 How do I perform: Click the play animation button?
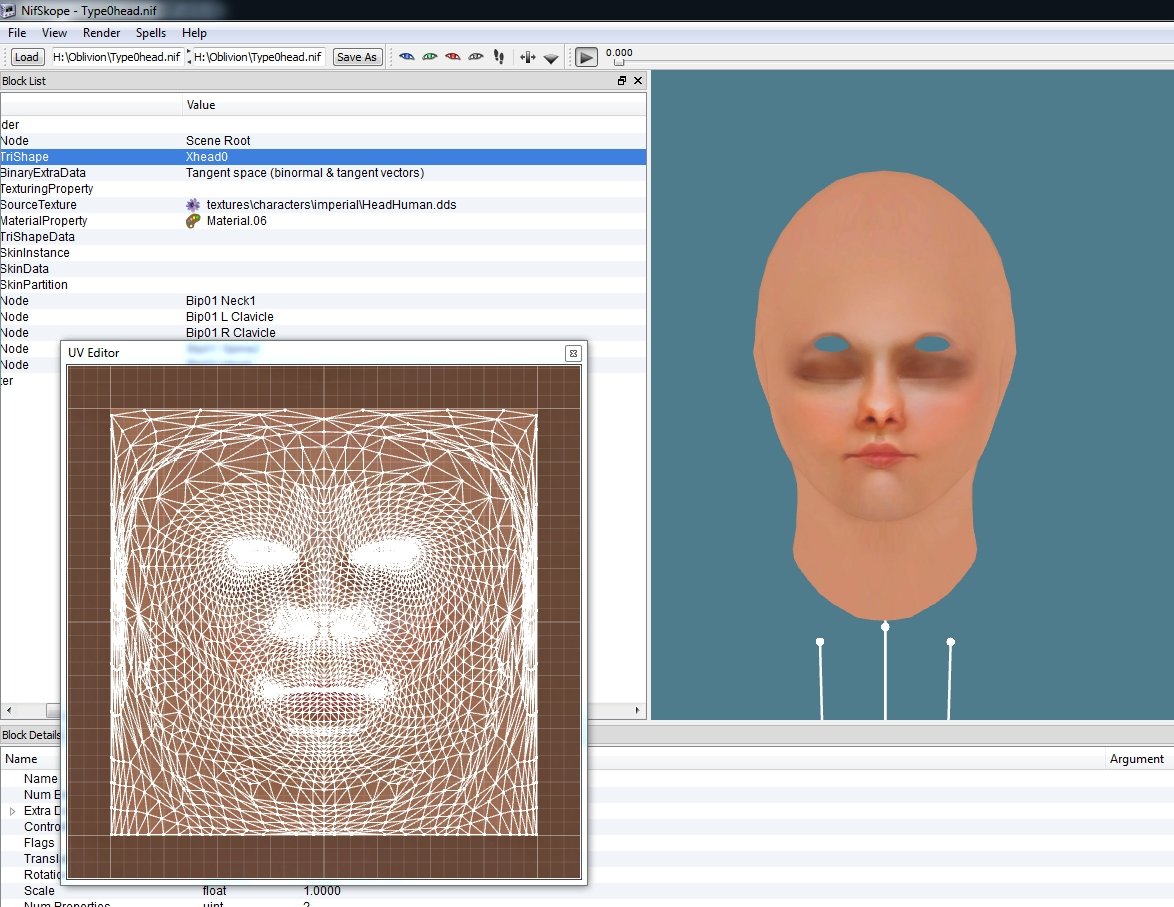tap(586, 57)
